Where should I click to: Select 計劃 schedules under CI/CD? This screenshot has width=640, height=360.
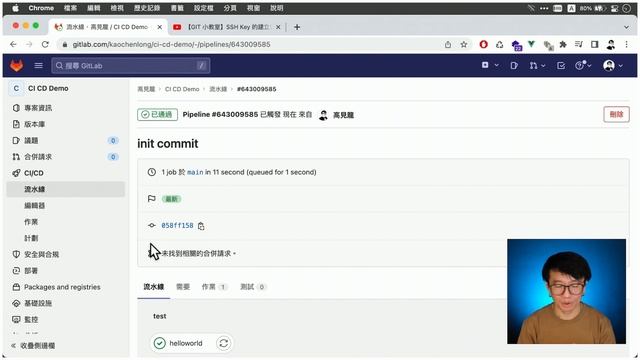tap(31, 238)
